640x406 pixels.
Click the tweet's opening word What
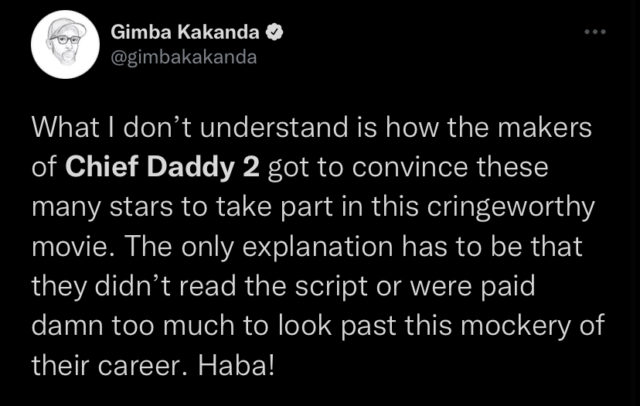click(x=66, y=128)
